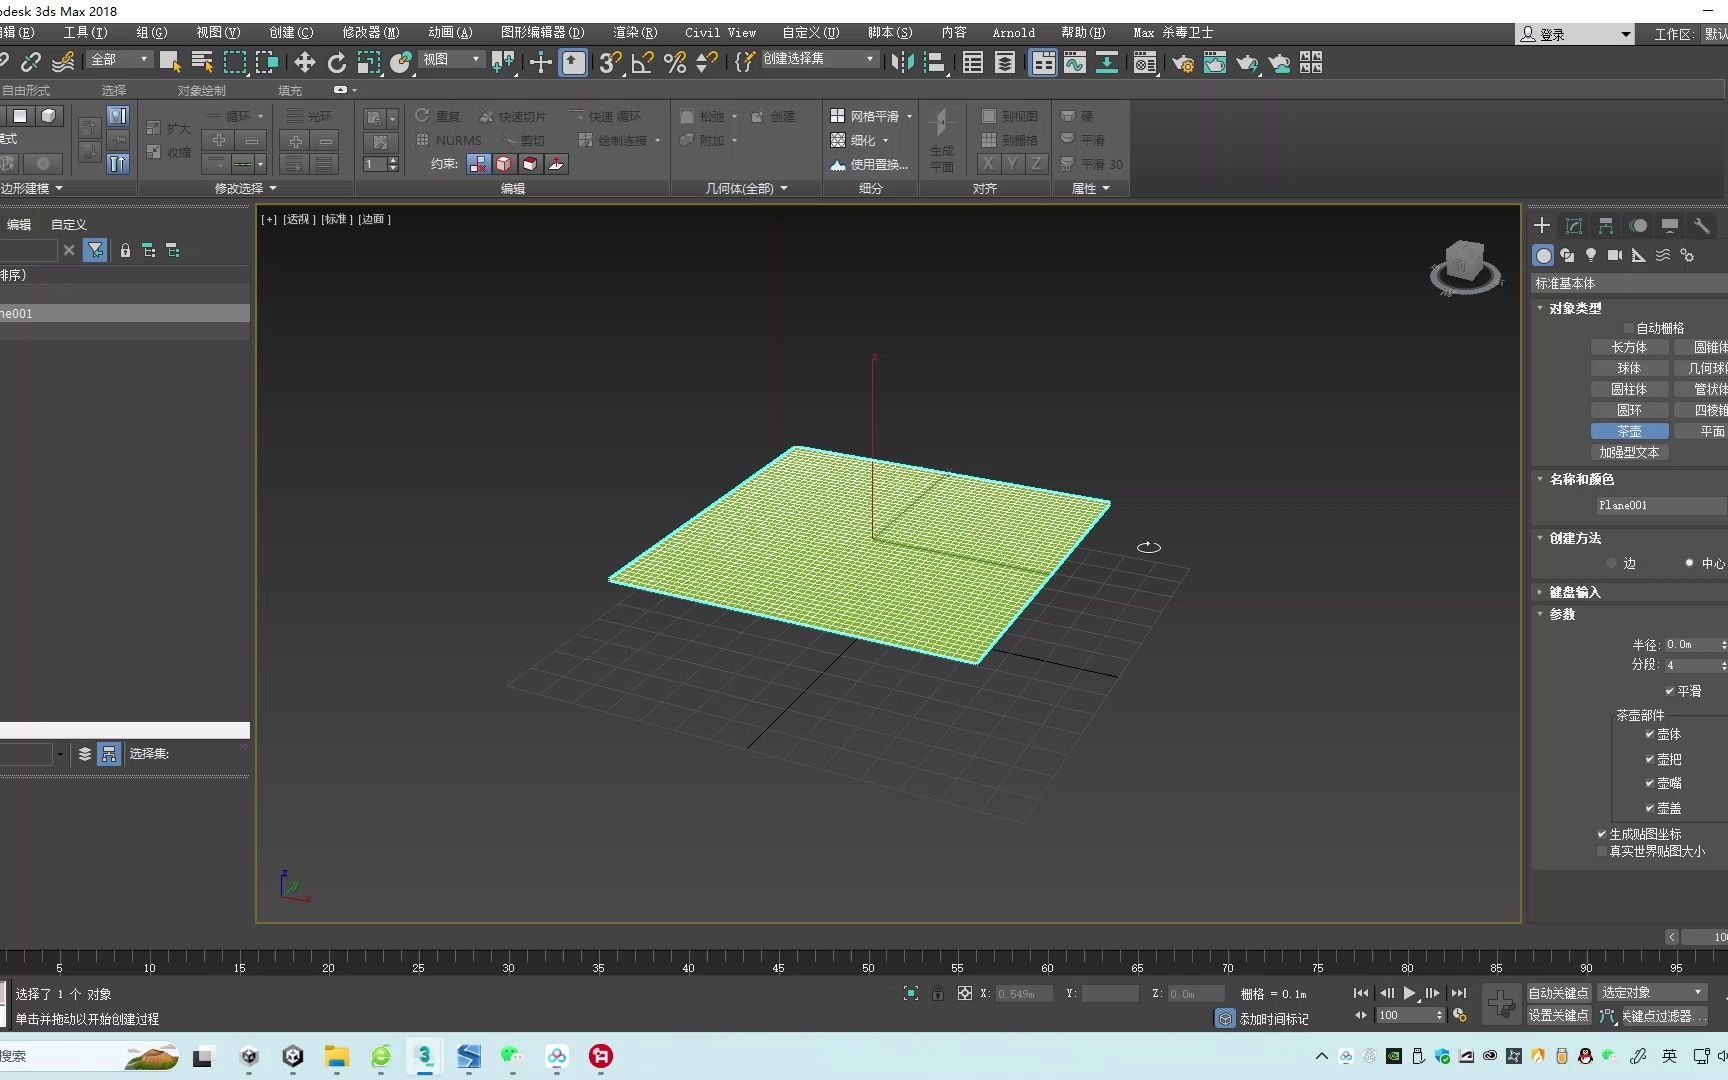Collapse the 参数 rollout
Image resolution: width=1728 pixels, height=1080 pixels.
pos(1560,614)
